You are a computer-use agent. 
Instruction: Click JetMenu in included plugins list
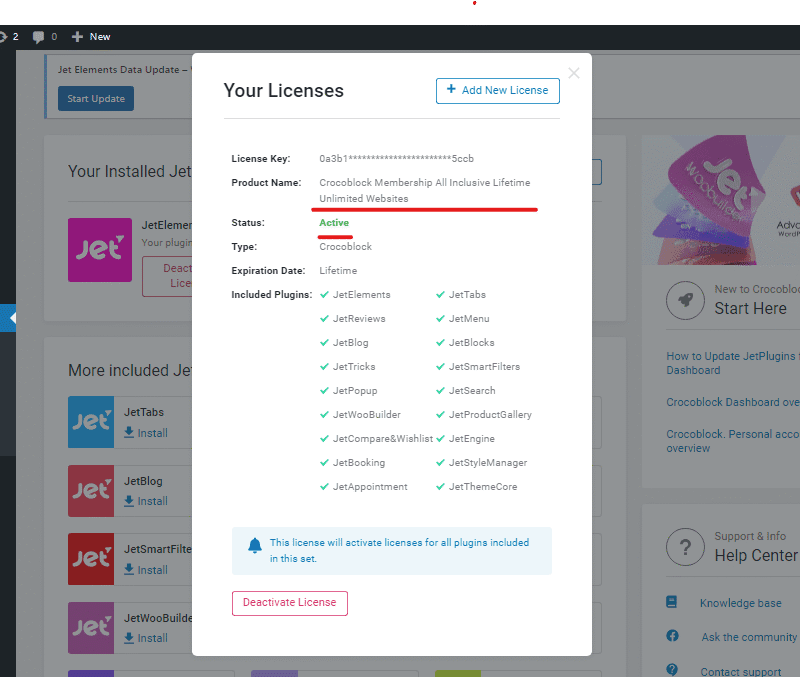pyautogui.click(x=469, y=319)
